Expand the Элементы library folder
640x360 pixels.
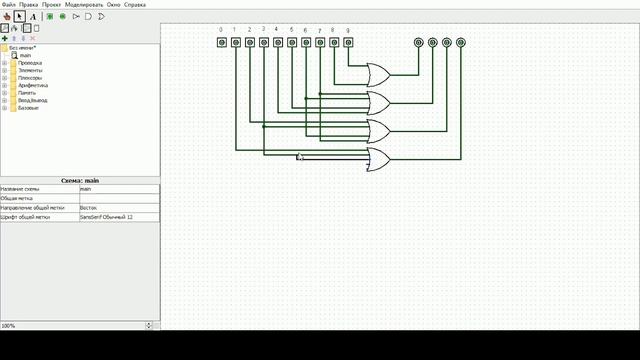tap(4, 70)
